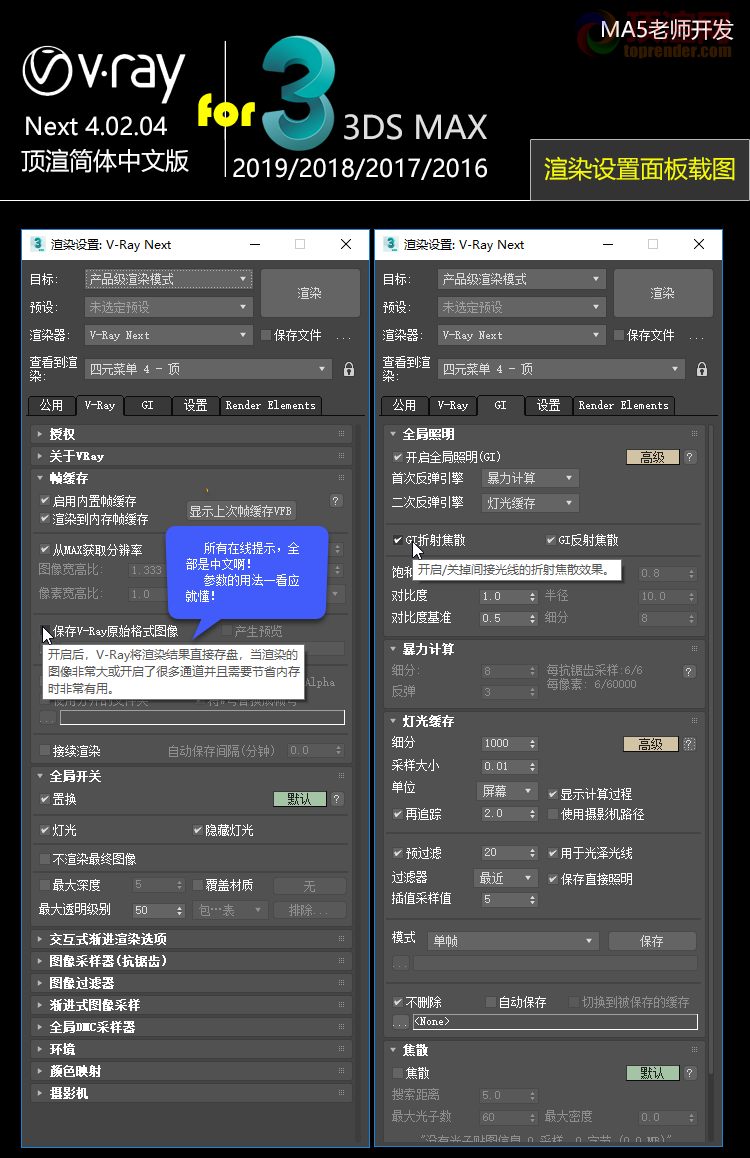
Task: Click help question mark beside 默认 in 全局开关
Action: [337, 799]
